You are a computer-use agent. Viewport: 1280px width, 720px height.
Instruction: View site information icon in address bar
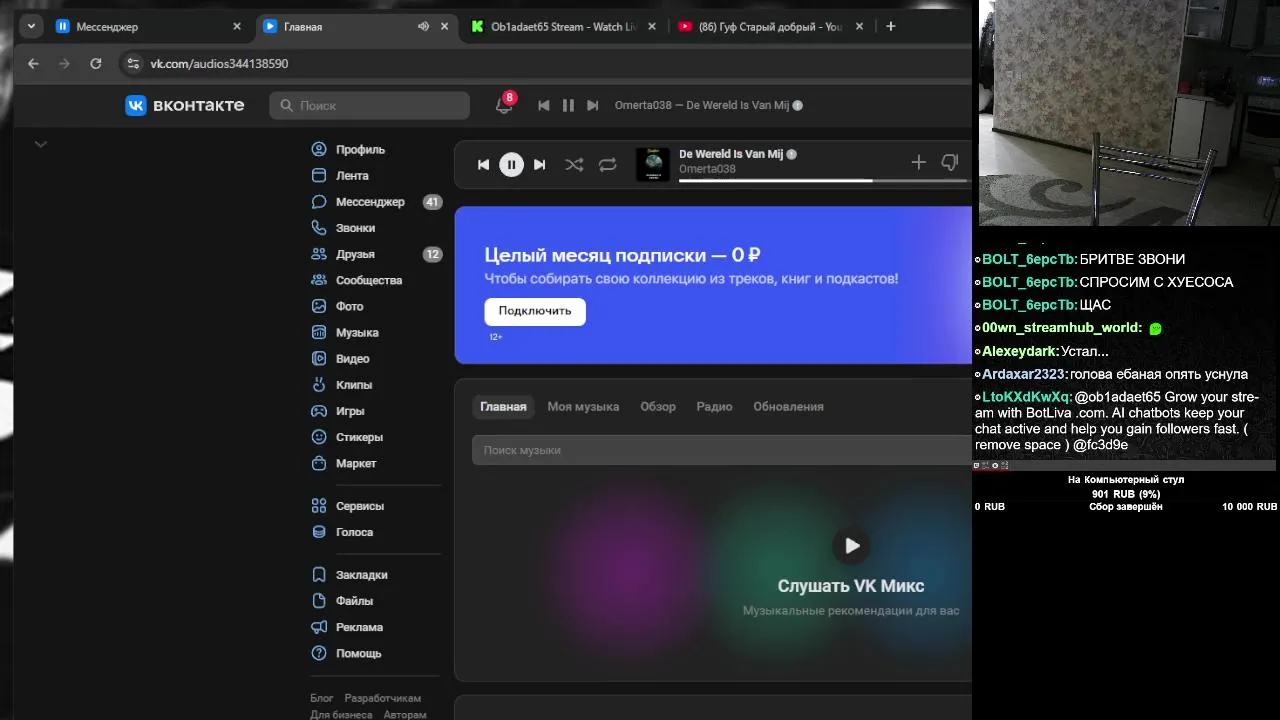(132, 63)
